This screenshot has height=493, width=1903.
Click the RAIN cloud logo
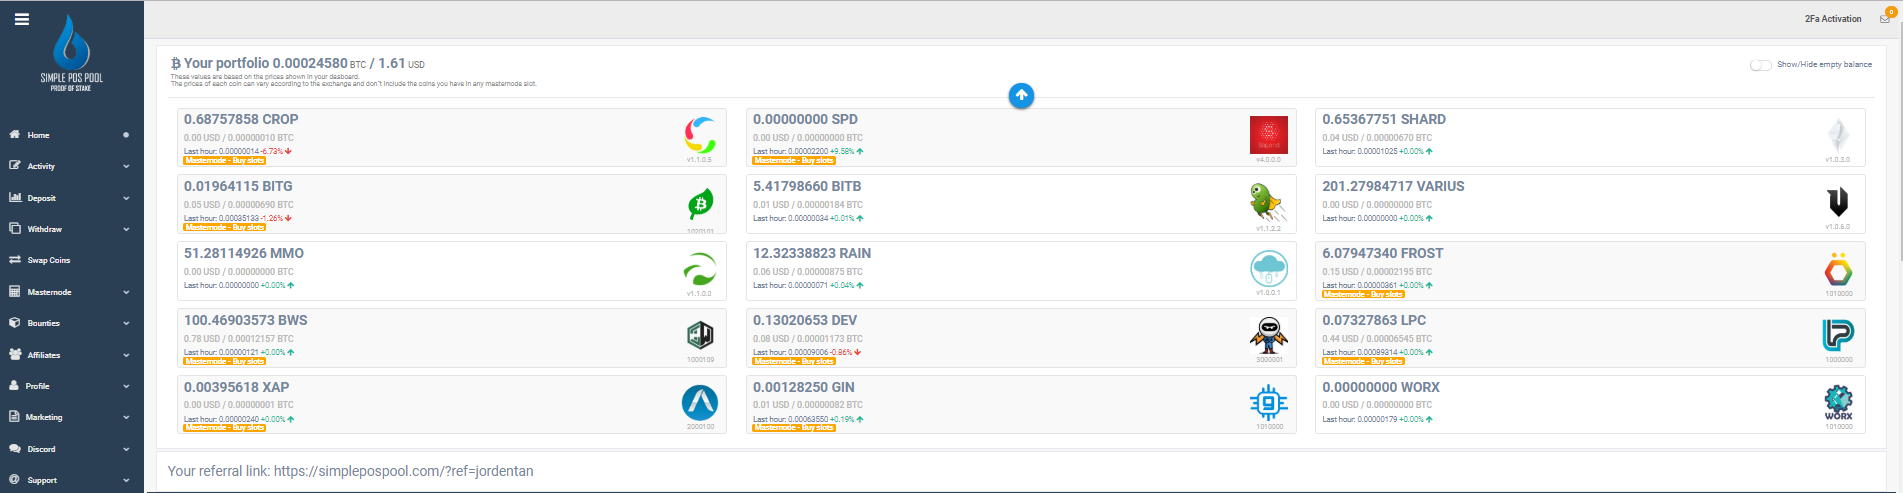[x=1269, y=268]
